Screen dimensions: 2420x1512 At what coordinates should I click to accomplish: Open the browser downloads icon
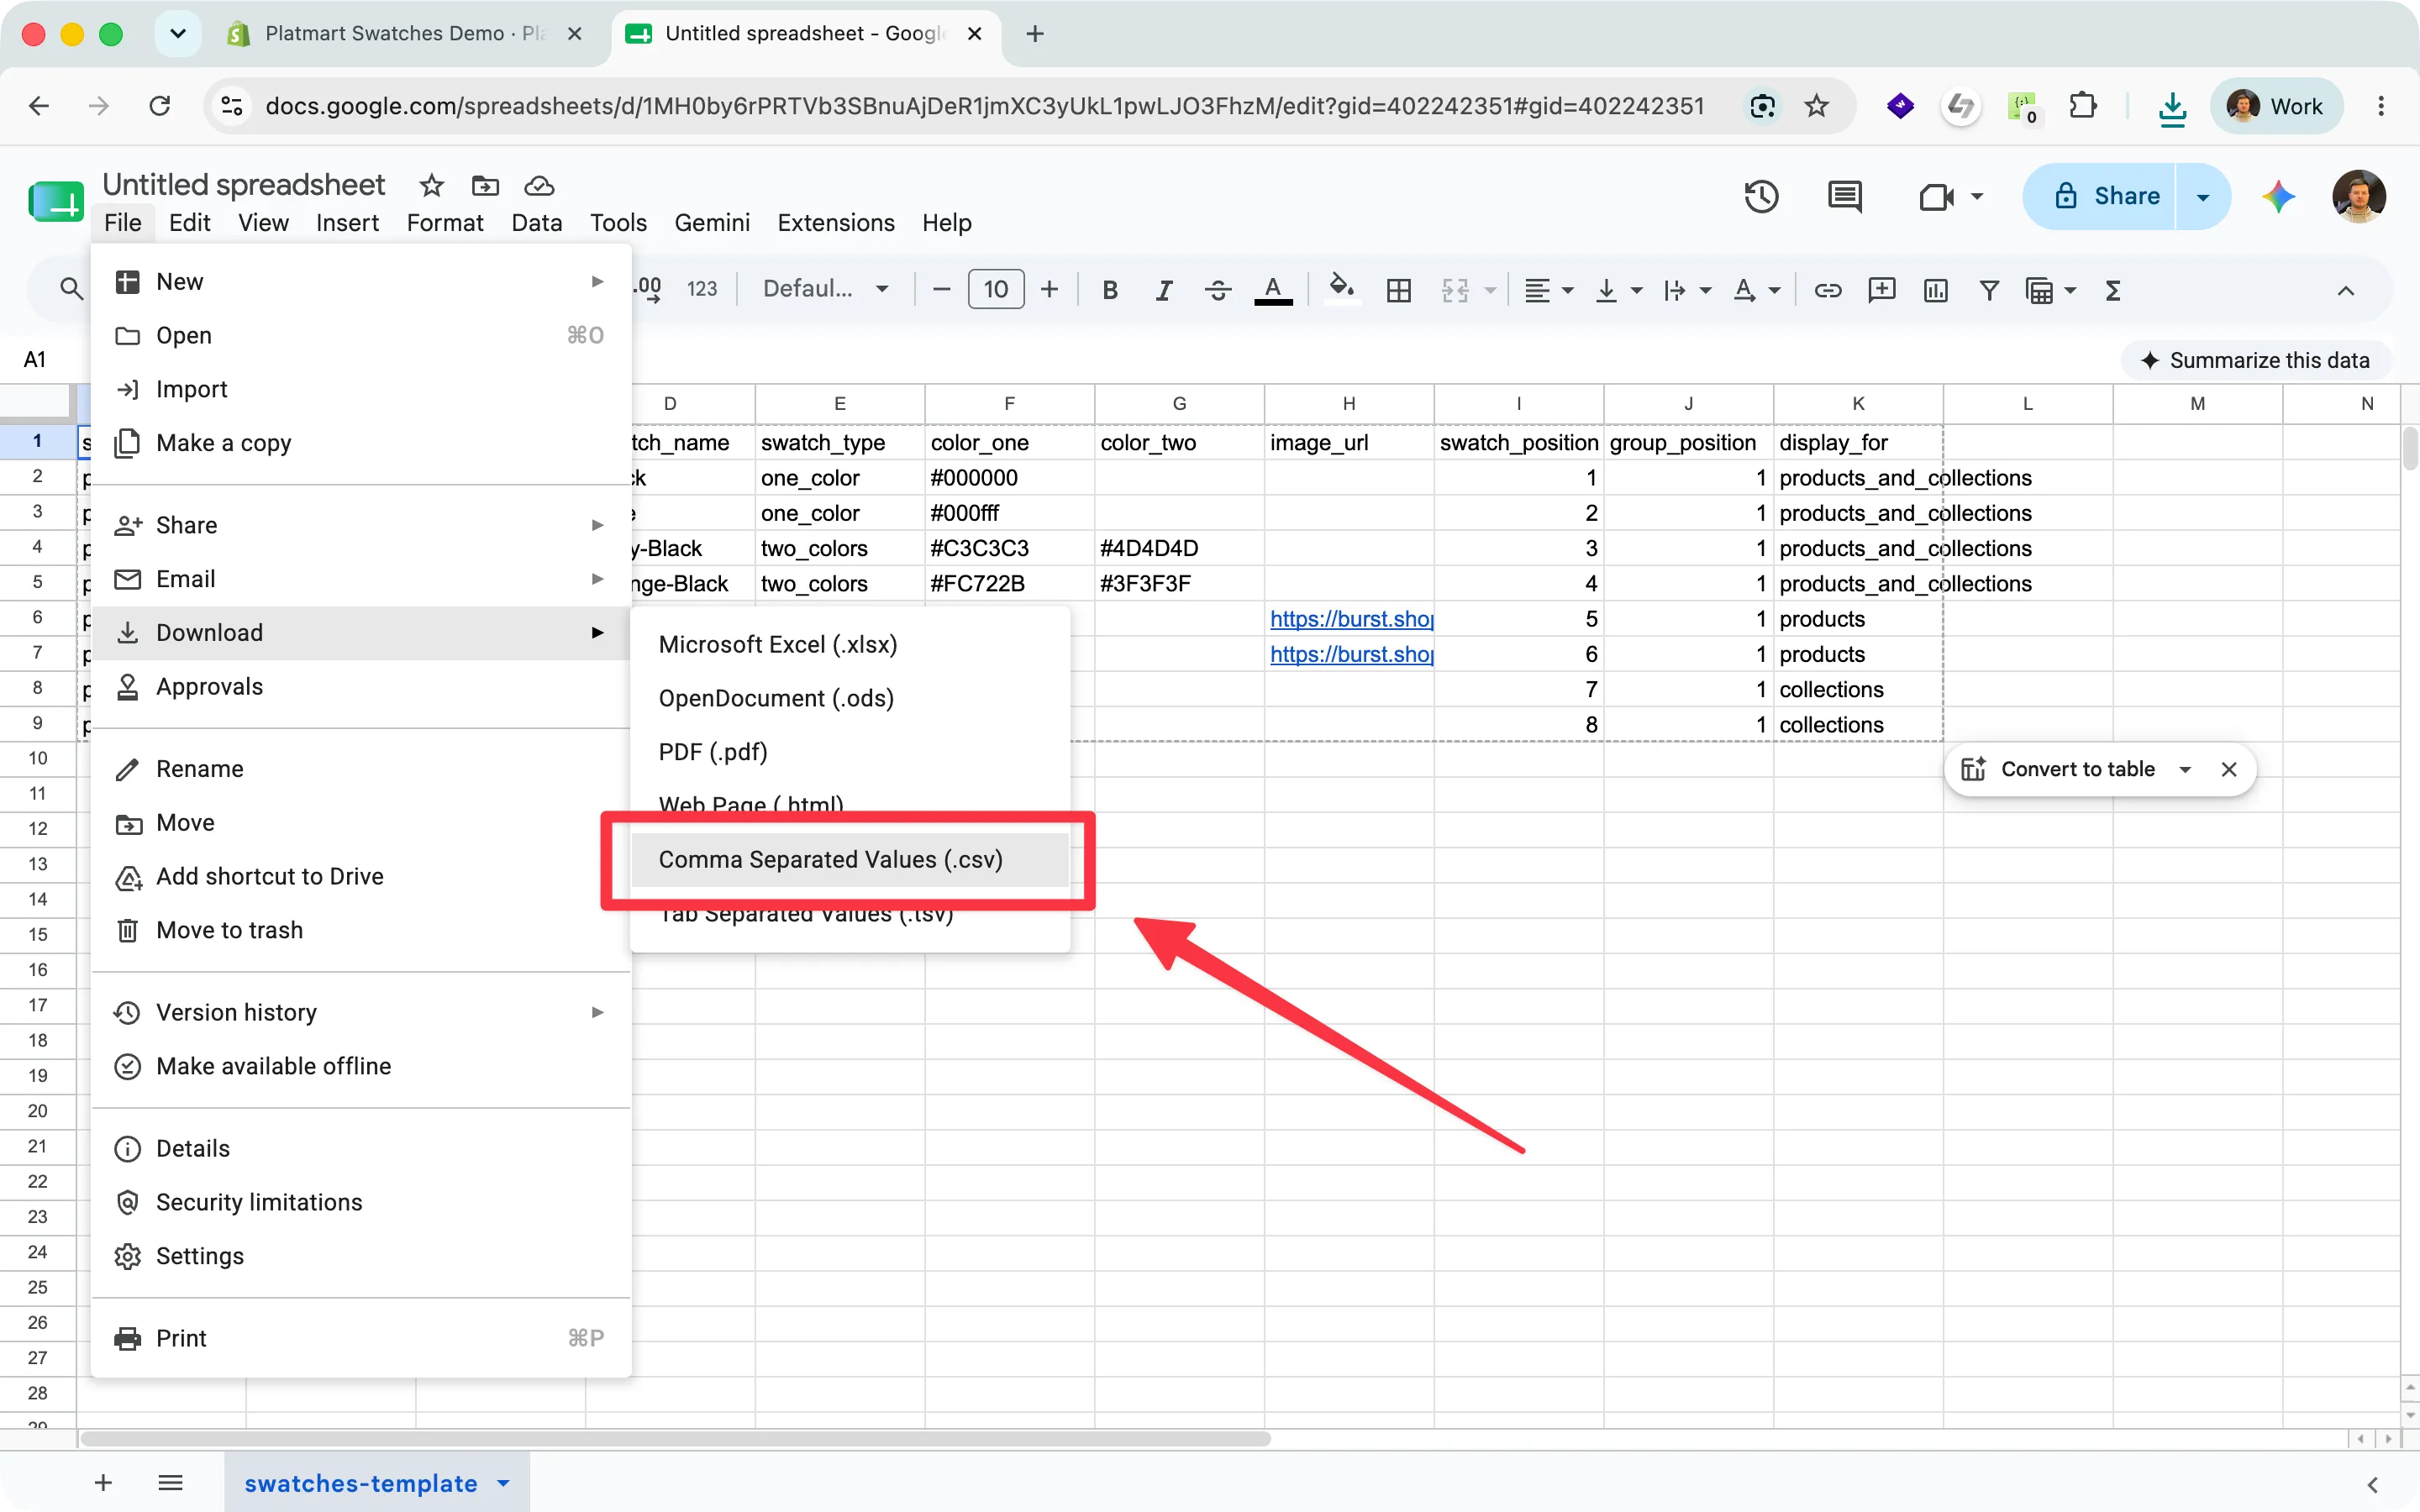coord(2172,107)
